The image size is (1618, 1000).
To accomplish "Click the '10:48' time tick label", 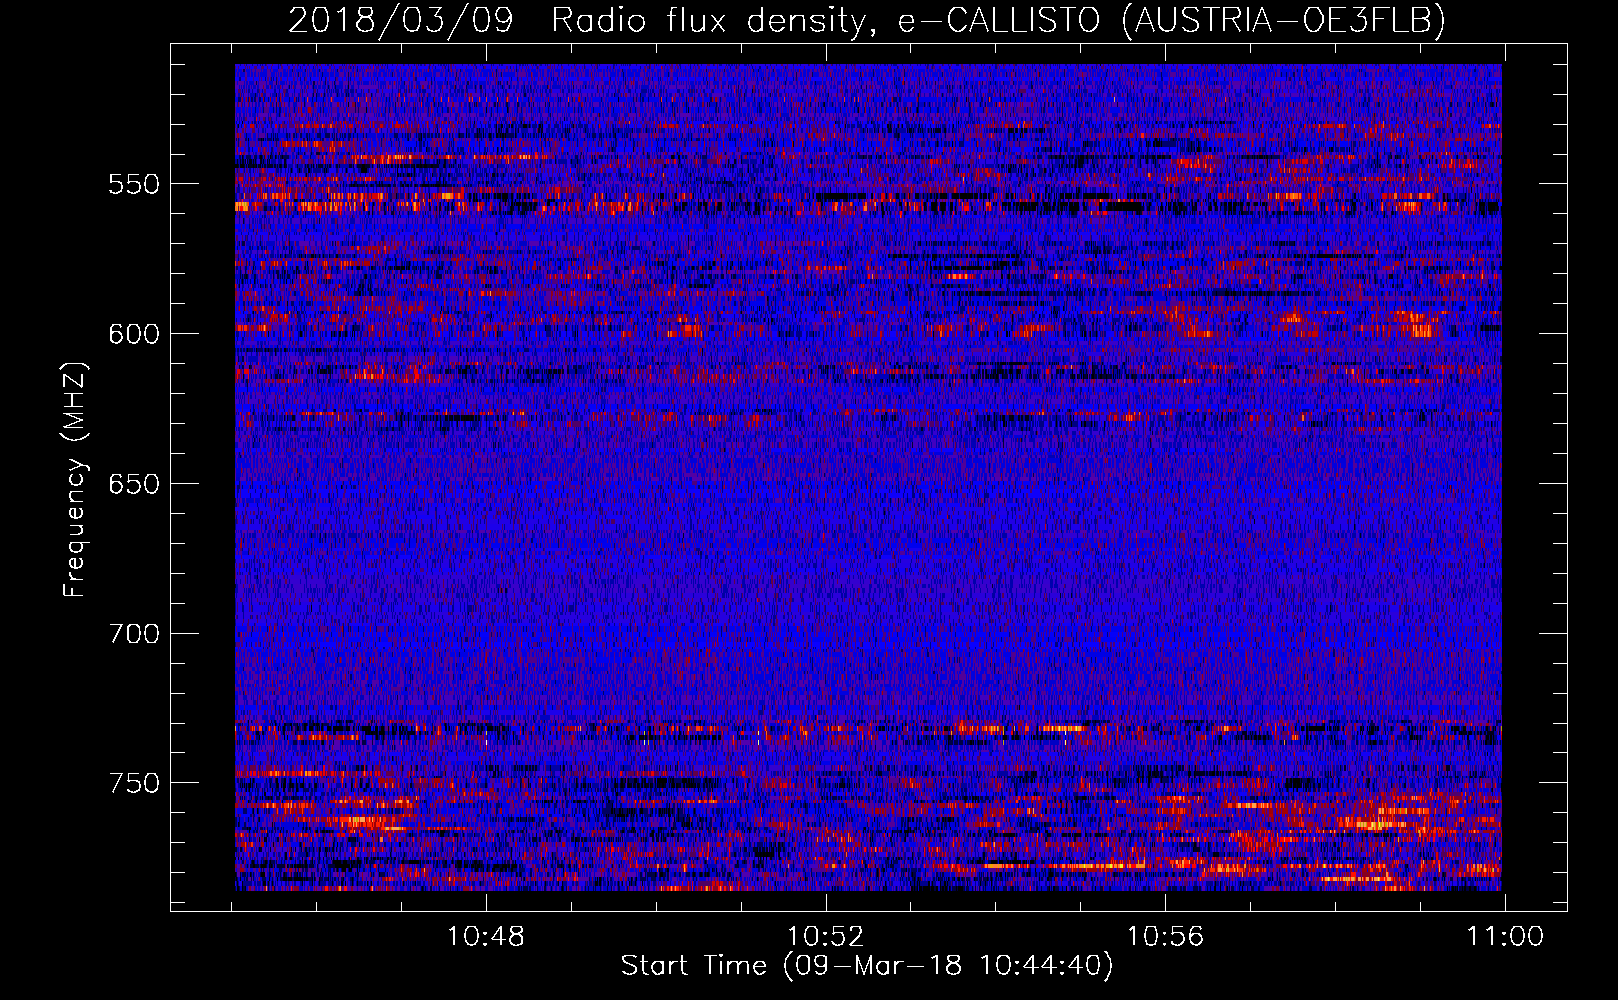I will (485, 937).
